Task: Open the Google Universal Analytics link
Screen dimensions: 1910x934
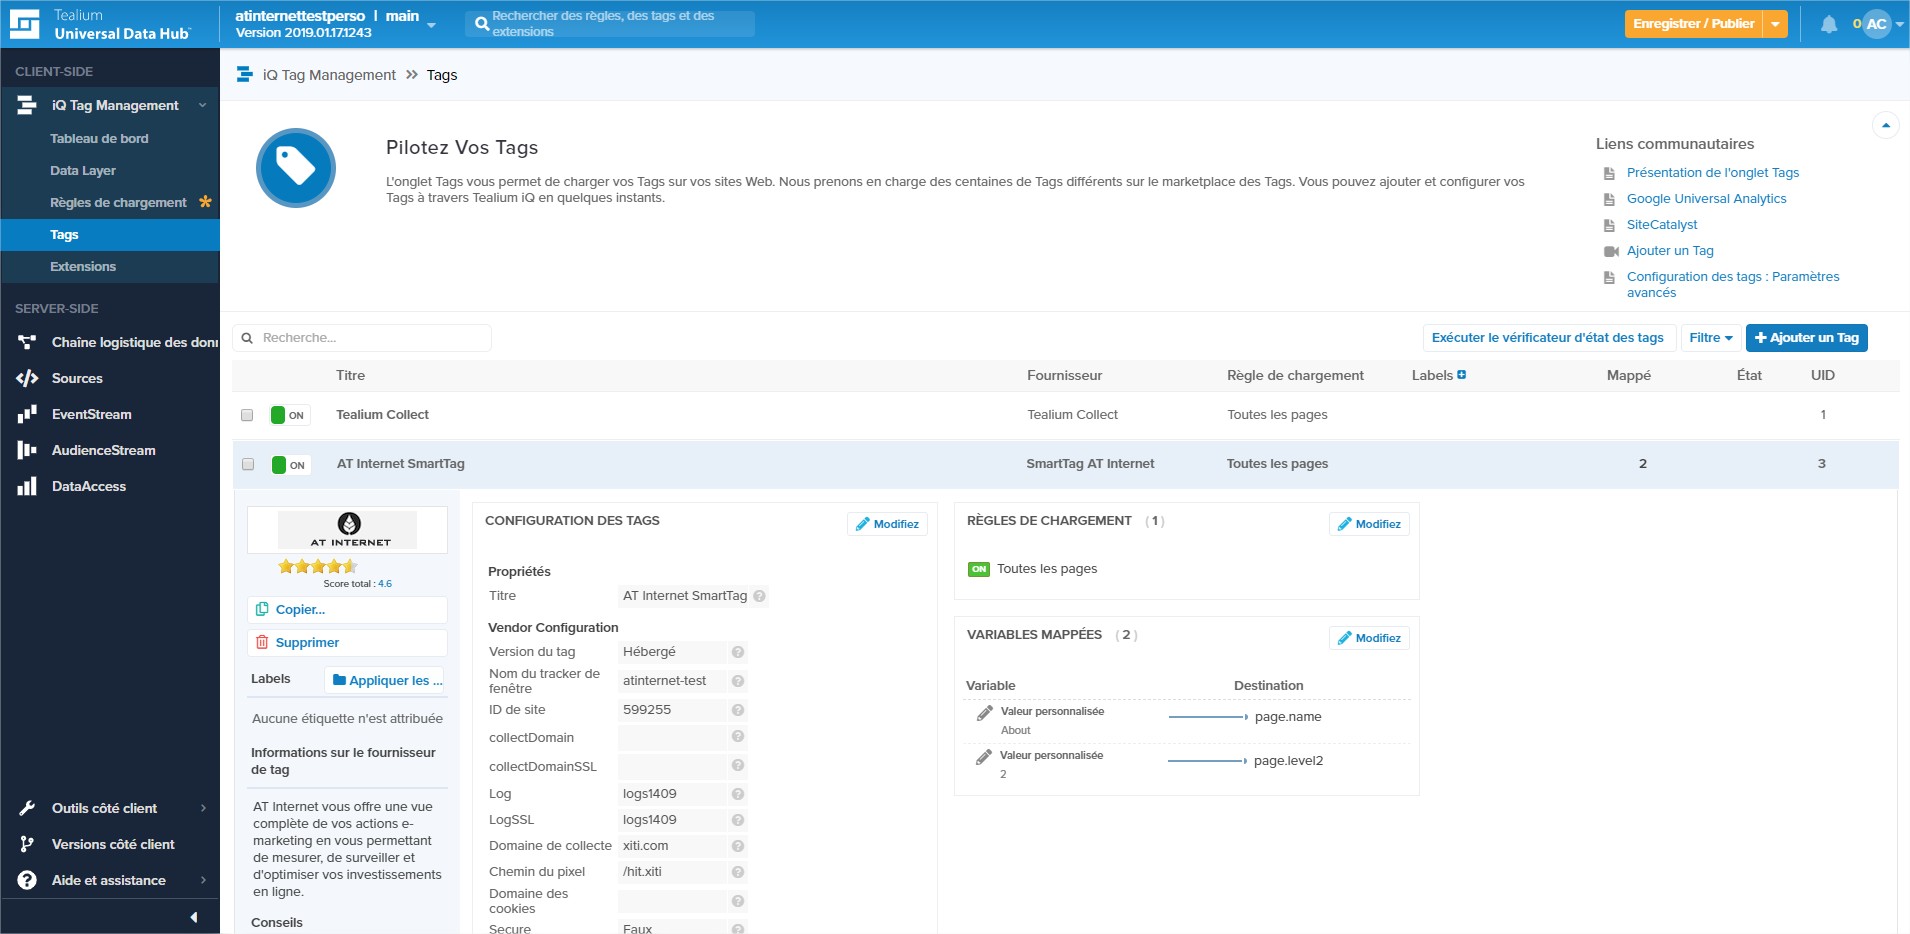Action: pos(1706,199)
